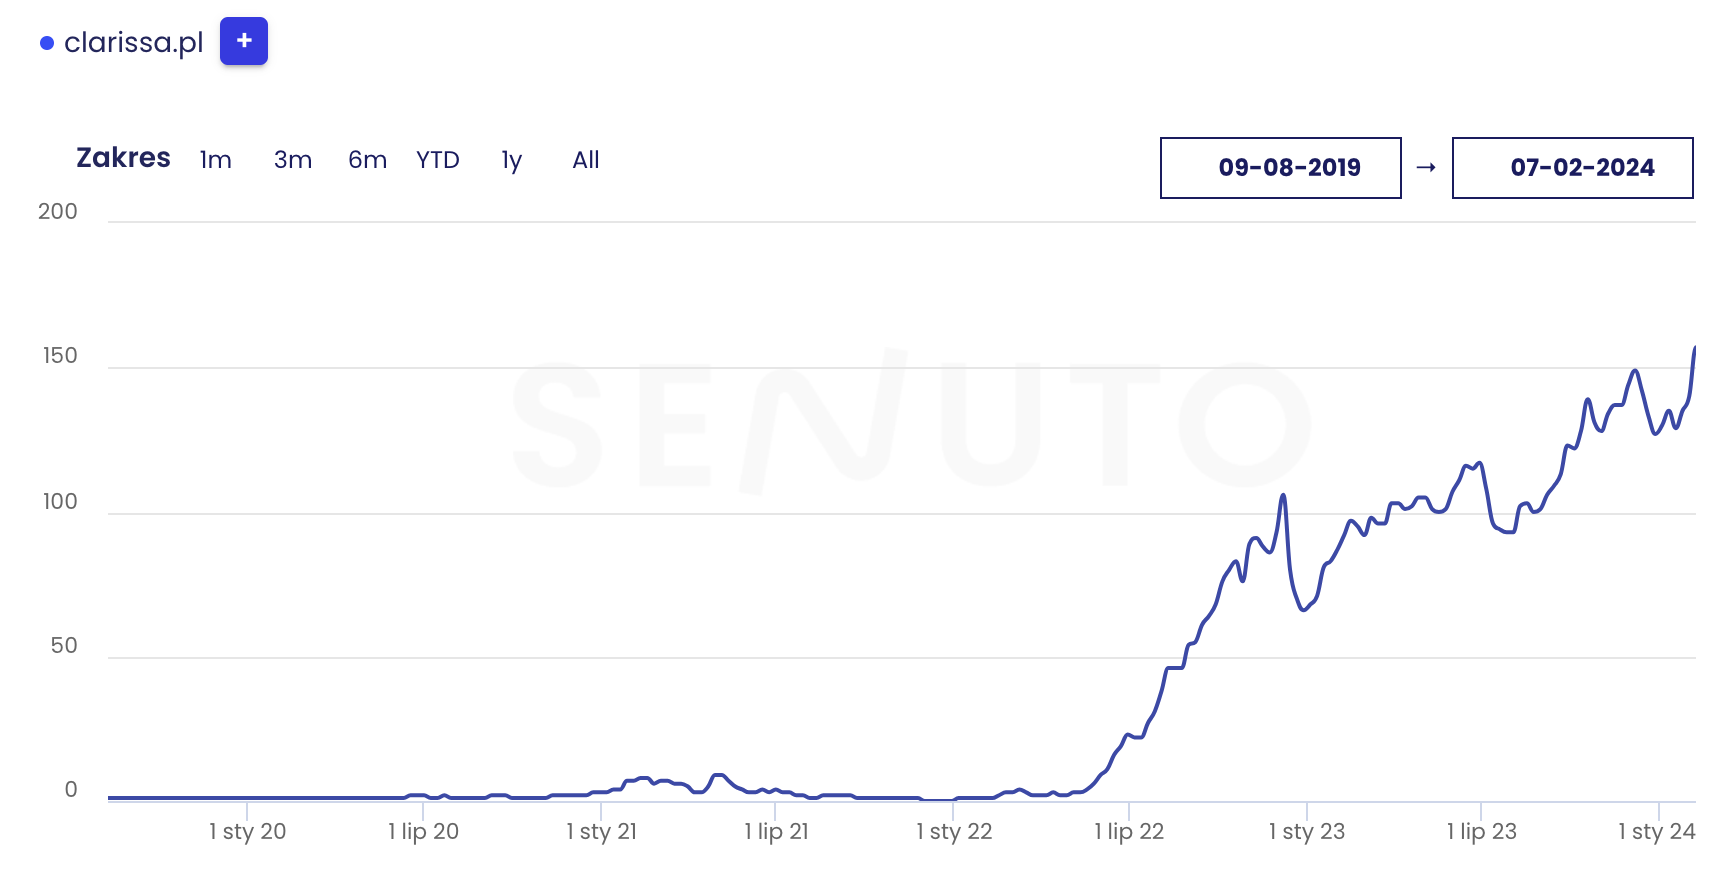Image resolution: width=1736 pixels, height=872 pixels.
Task: Click the 1 lip 22 axis label
Action: coord(1130,831)
